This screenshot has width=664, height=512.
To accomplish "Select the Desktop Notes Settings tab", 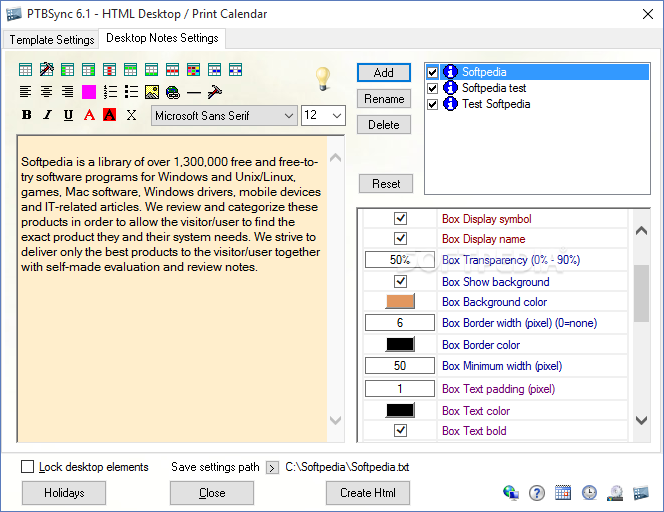I will pos(162,38).
